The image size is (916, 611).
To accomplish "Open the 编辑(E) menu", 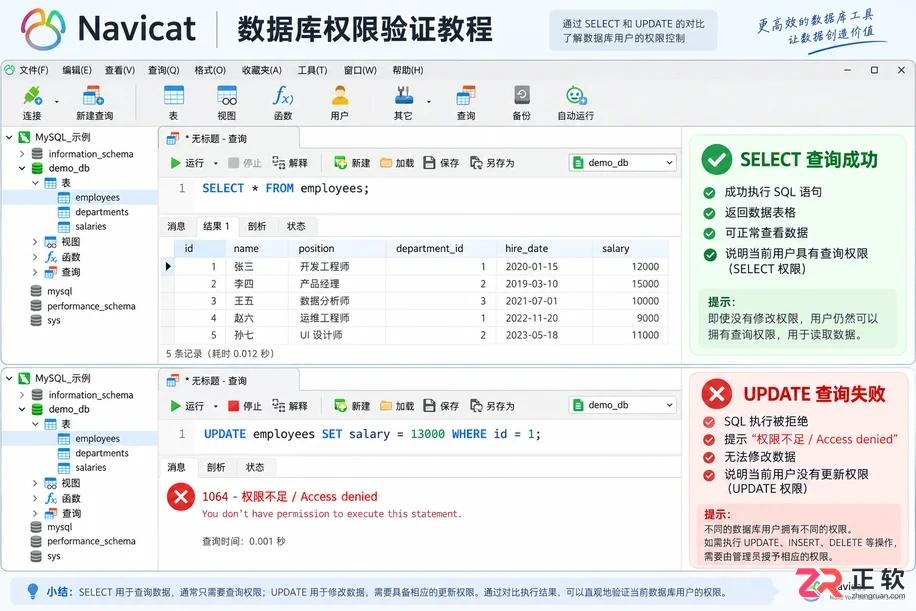I will point(77,70).
